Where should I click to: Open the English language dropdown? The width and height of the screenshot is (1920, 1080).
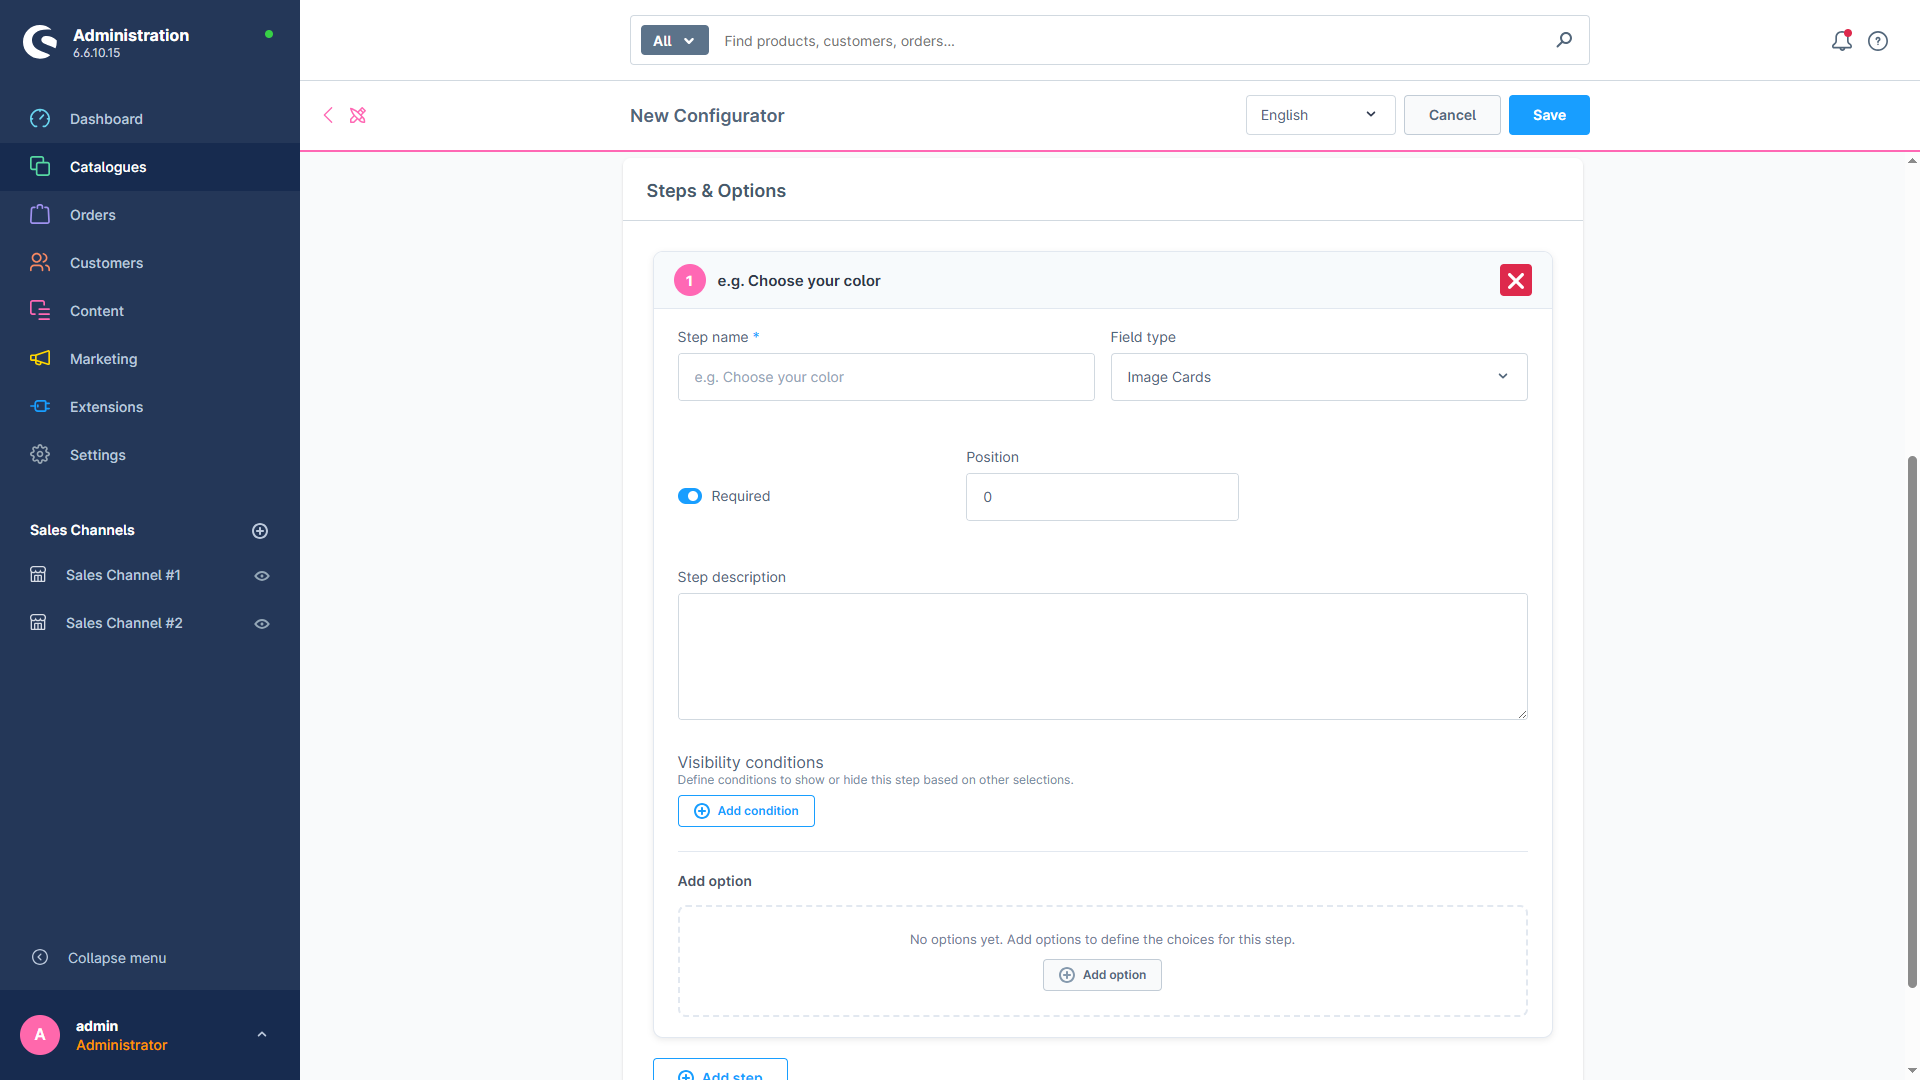tap(1320, 115)
